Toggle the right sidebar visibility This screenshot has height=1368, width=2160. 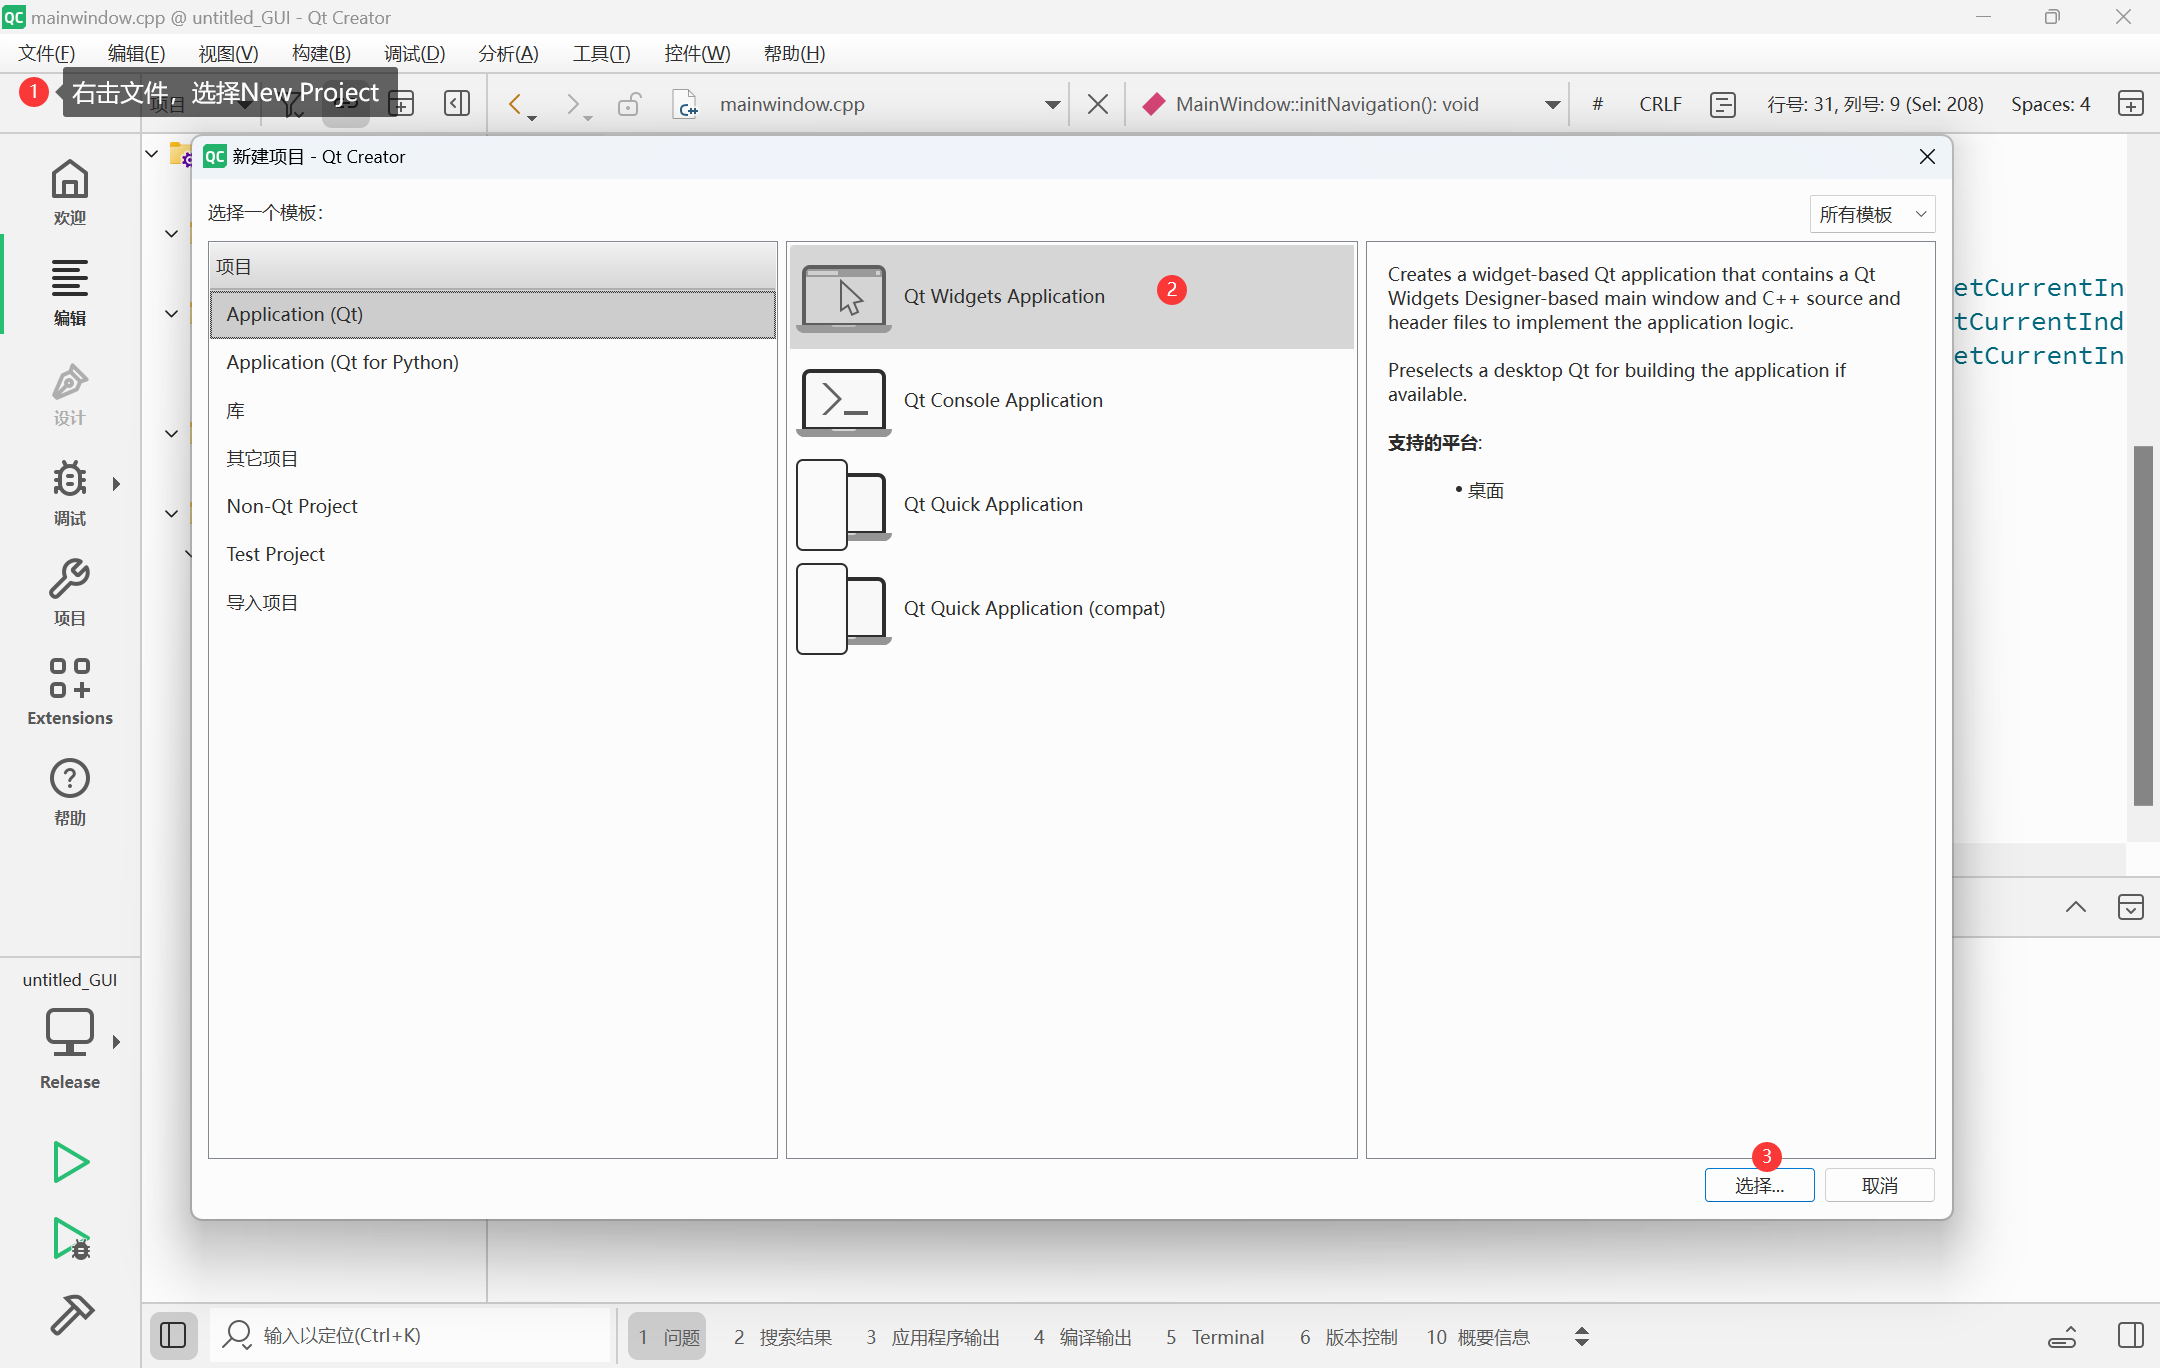2130,1335
